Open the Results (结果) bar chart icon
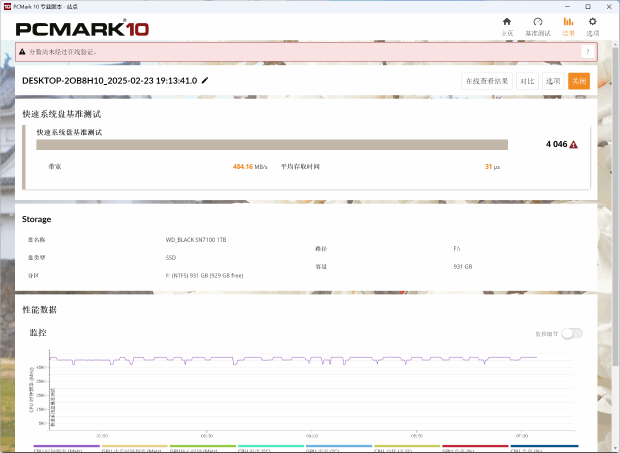The image size is (620, 453). pyautogui.click(x=568, y=22)
